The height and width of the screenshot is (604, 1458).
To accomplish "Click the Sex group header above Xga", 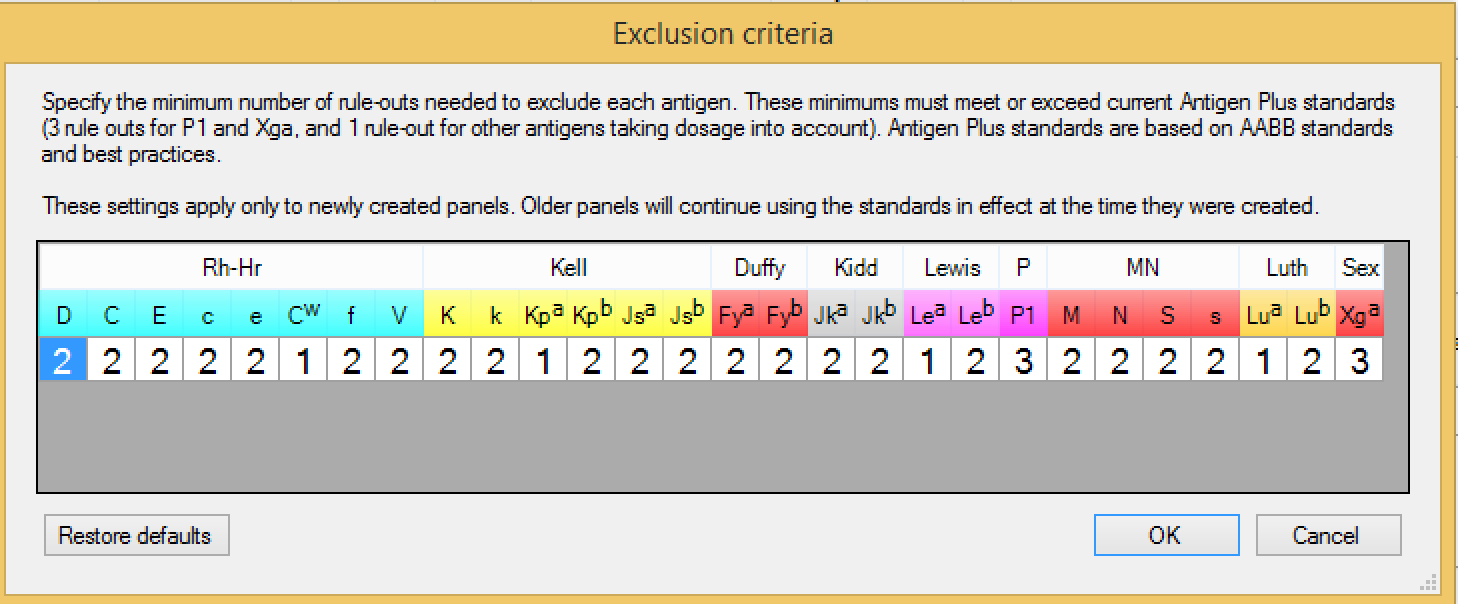I will click(1359, 267).
